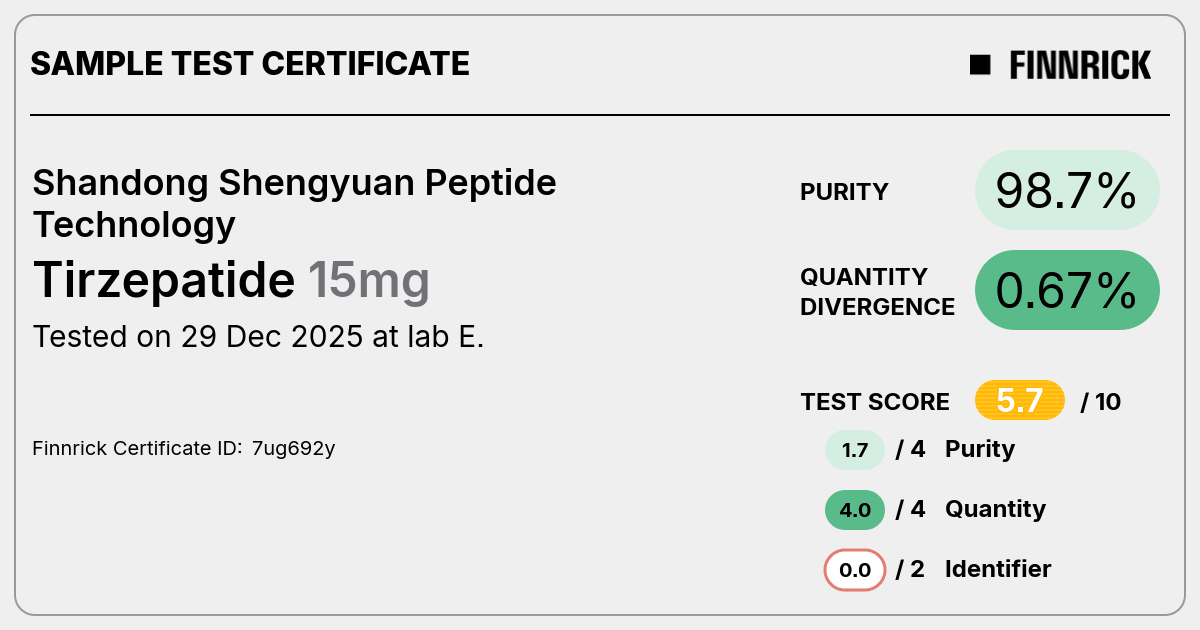Click the Tirzepatide product name
Screen dimensions: 1200x630
tap(164, 280)
